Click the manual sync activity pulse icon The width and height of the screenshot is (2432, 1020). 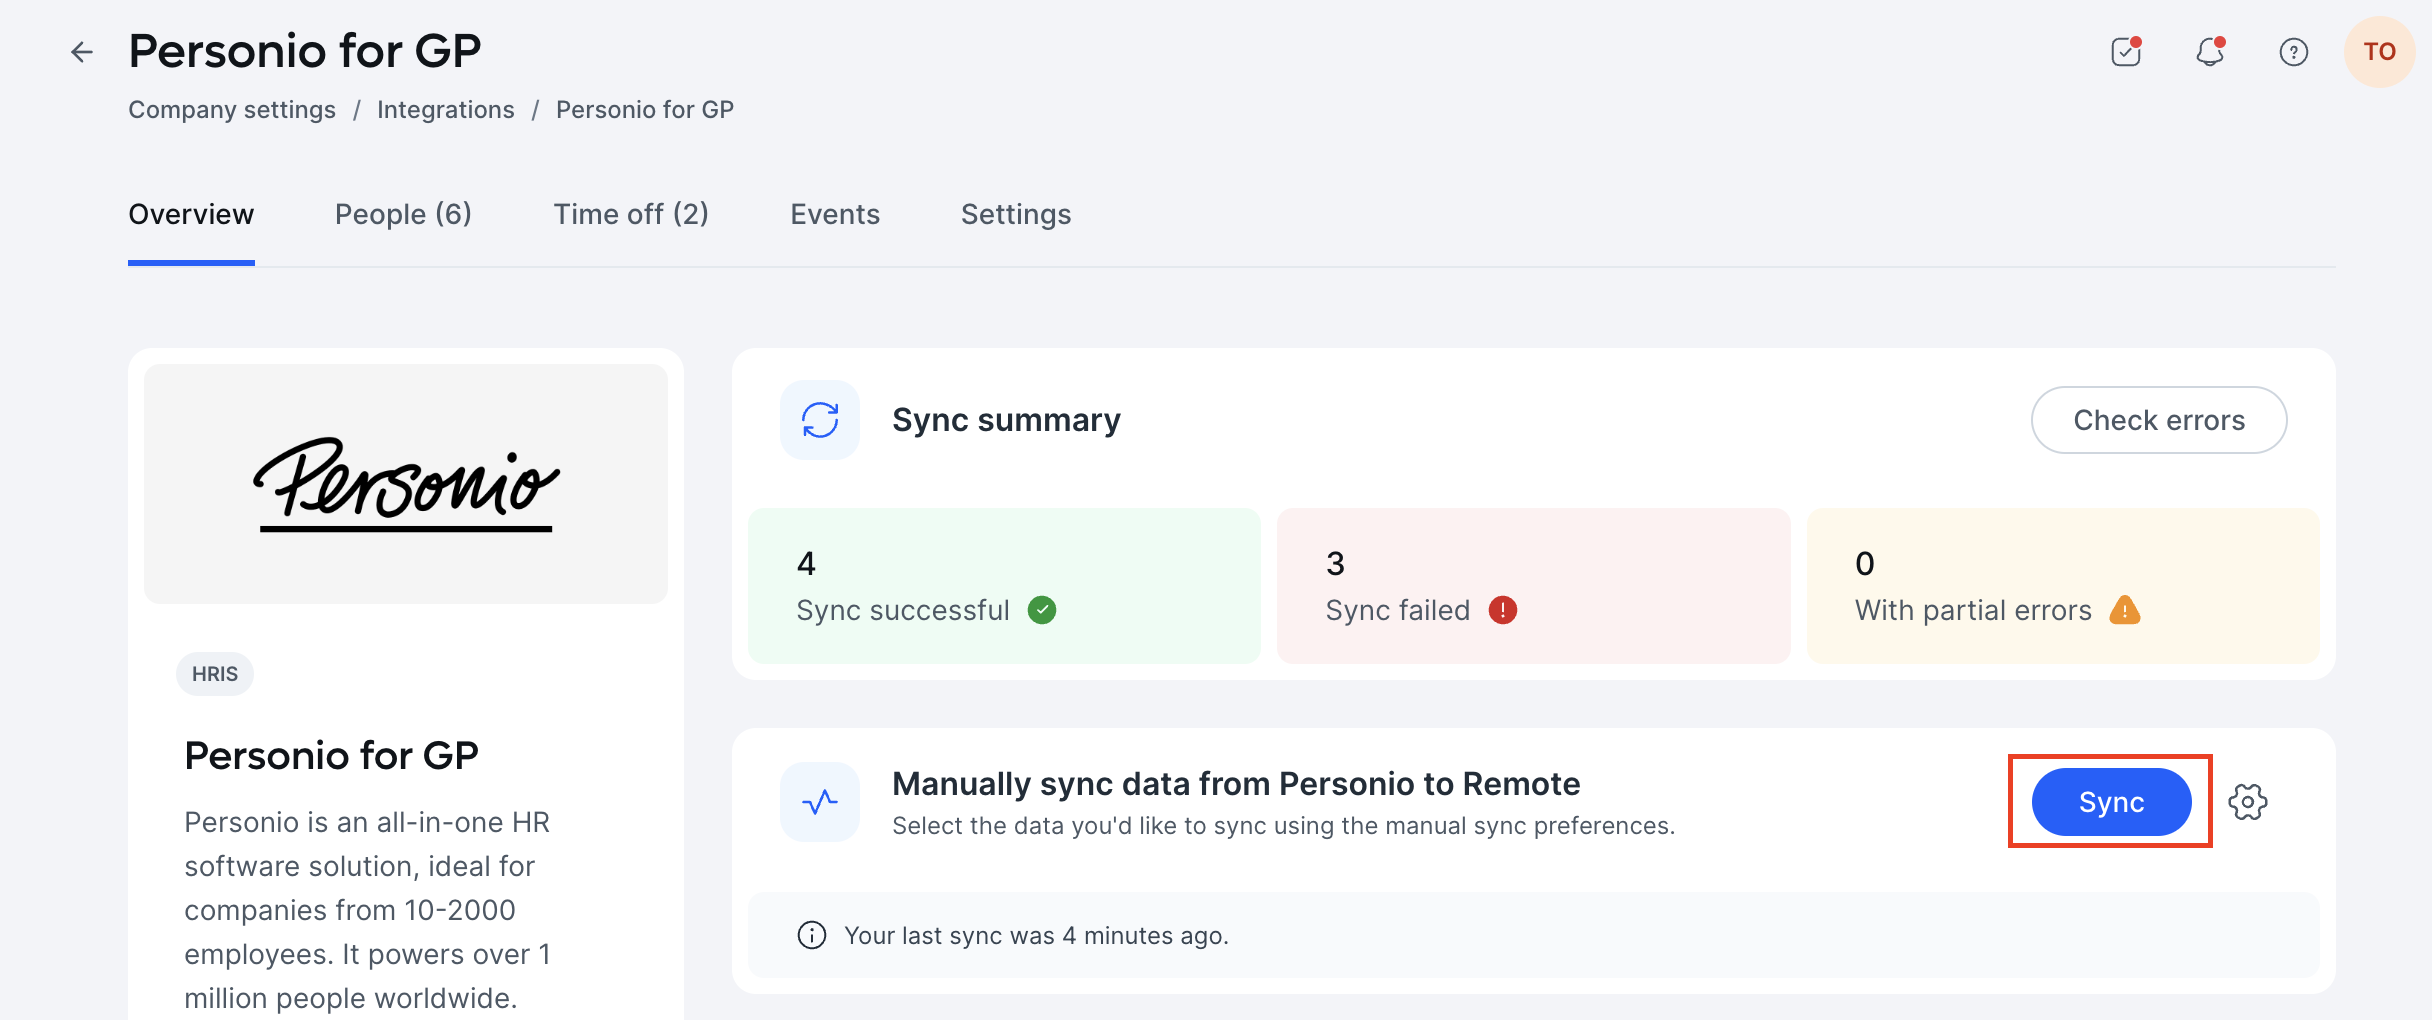click(x=820, y=802)
